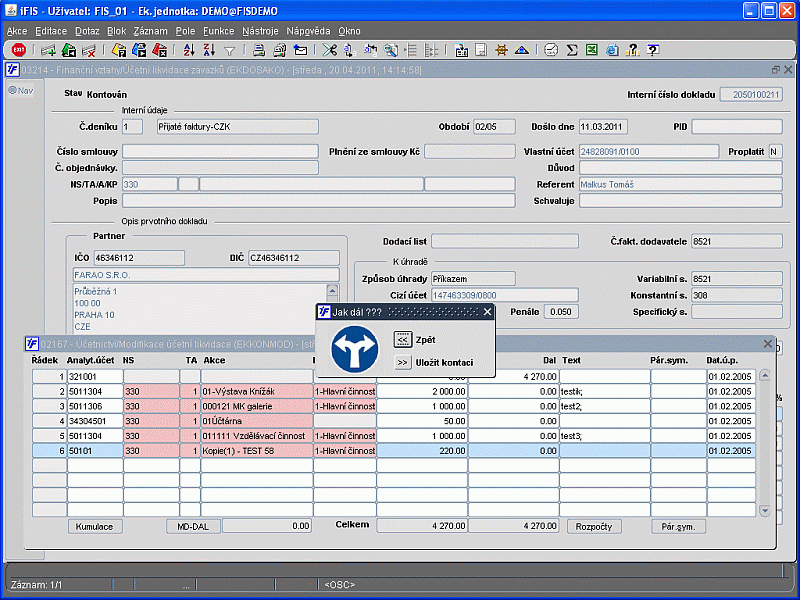800x600 pixels.
Task: Click the clock icon in toolbar
Action: 552,50
